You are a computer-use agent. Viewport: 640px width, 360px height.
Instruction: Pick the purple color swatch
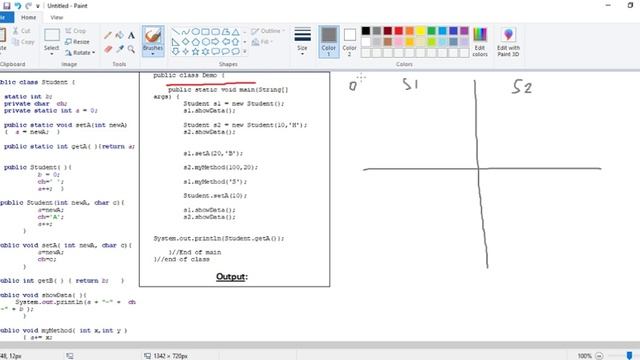point(464,31)
